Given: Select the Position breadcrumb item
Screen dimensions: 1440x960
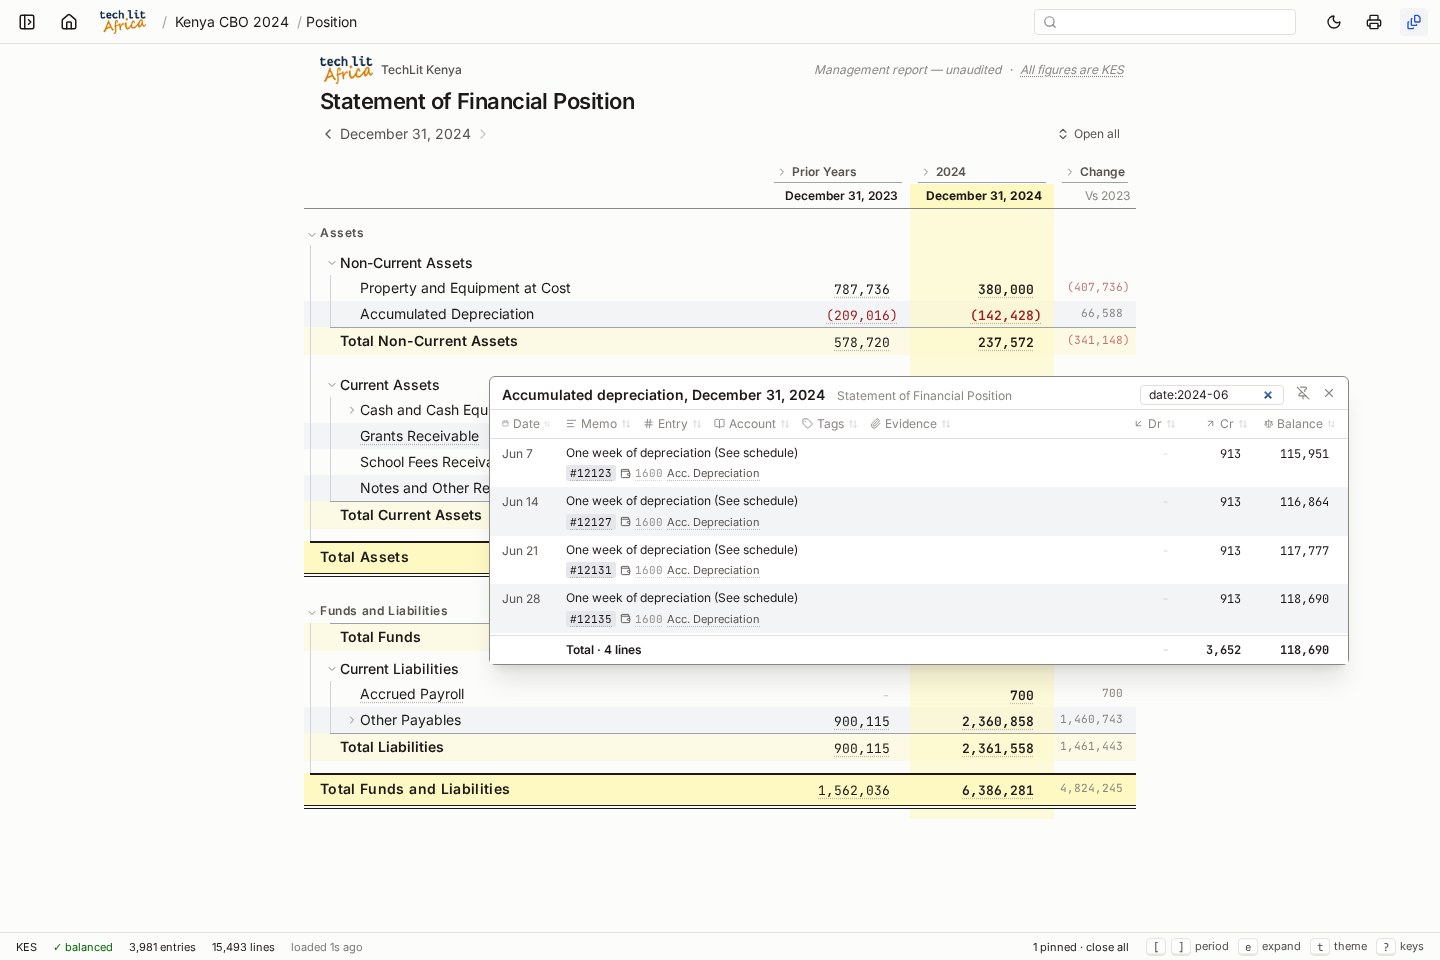Looking at the screenshot, I should pyautogui.click(x=331, y=22).
